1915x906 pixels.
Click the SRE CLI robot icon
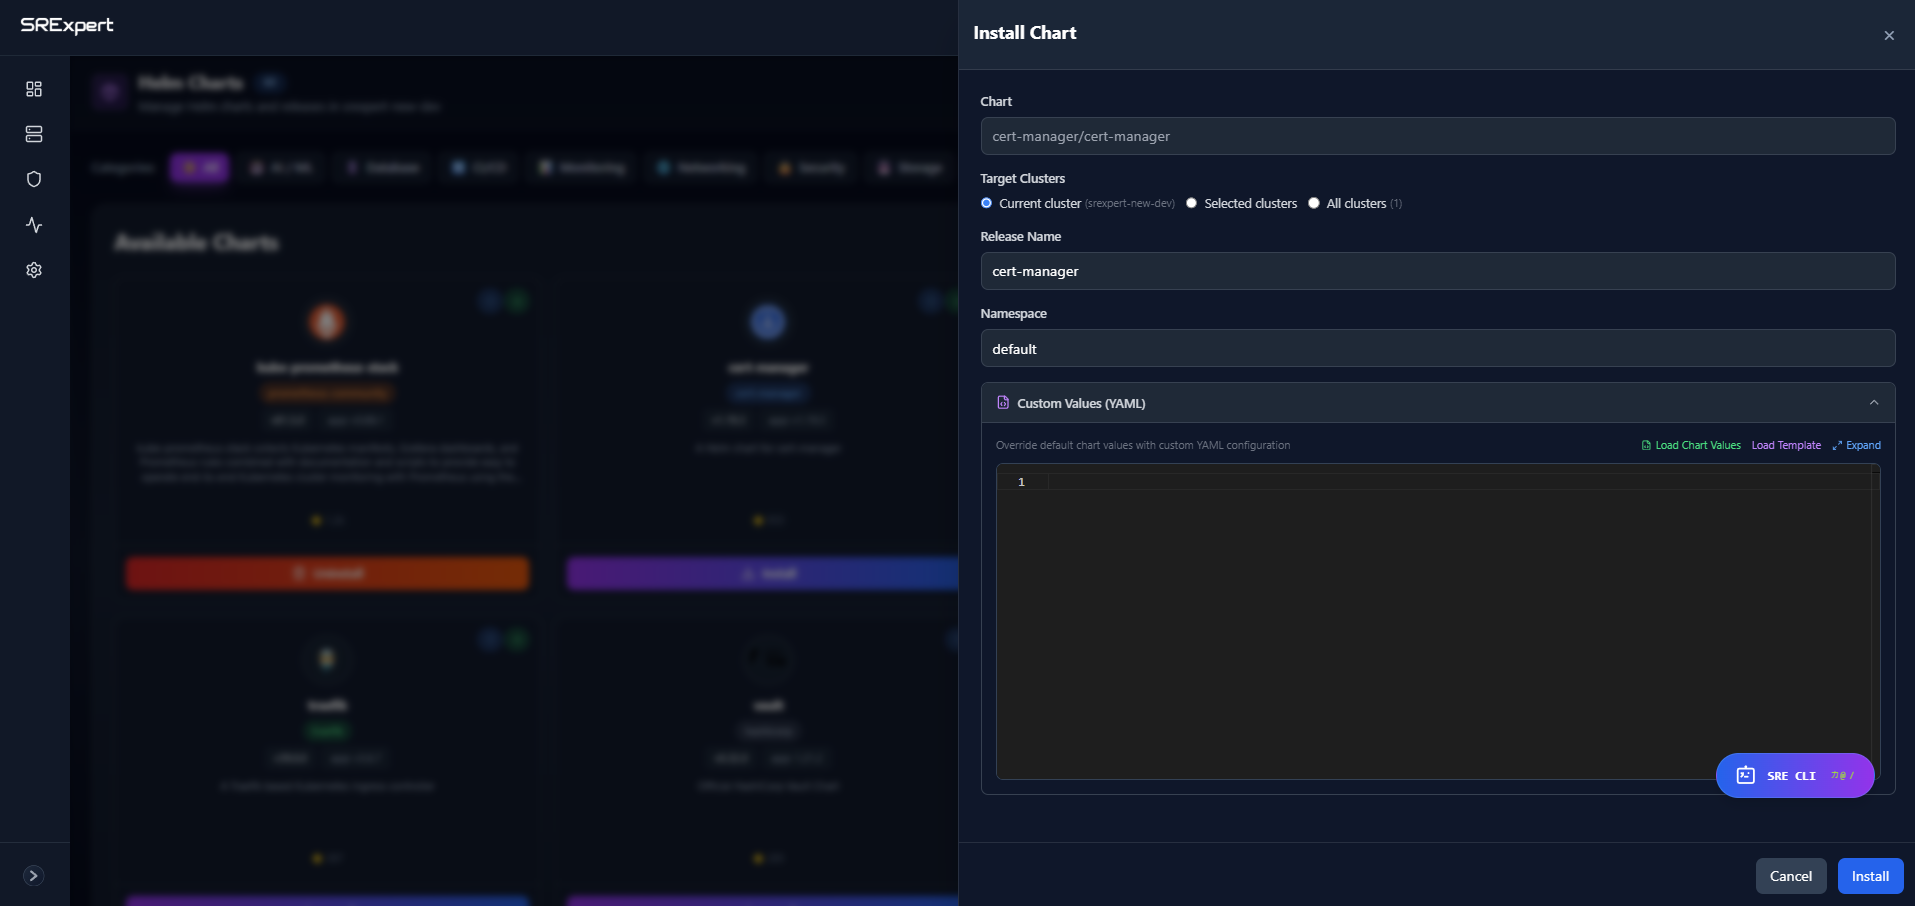click(x=1745, y=776)
